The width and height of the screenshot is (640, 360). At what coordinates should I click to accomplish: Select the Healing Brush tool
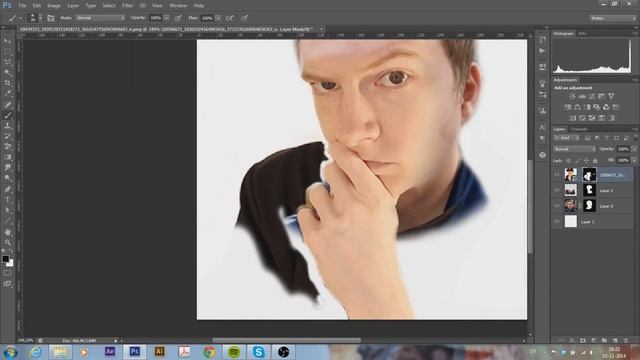click(x=7, y=104)
